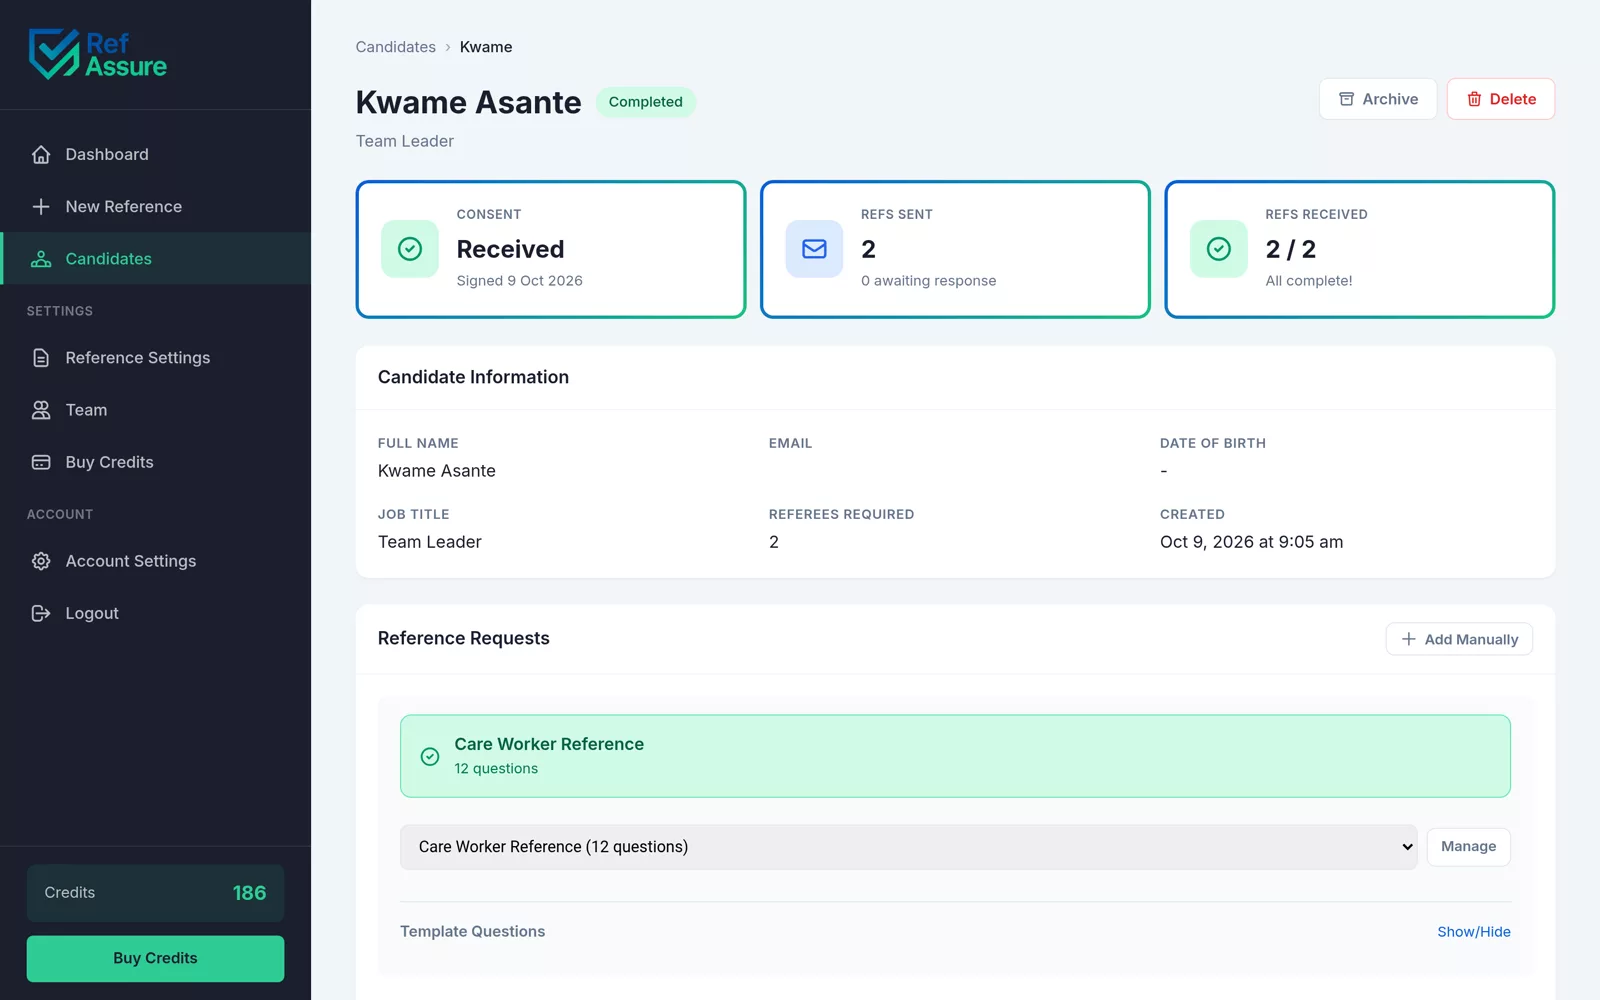Click the green Buy Credits button
This screenshot has width=1600, height=1000.
[x=155, y=958]
